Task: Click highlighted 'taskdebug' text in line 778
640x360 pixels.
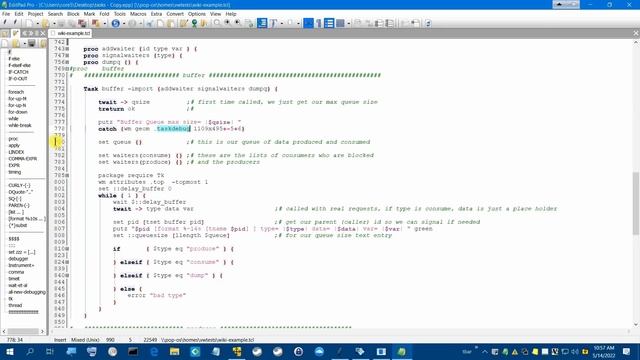Action: pyautogui.click(x=173, y=129)
